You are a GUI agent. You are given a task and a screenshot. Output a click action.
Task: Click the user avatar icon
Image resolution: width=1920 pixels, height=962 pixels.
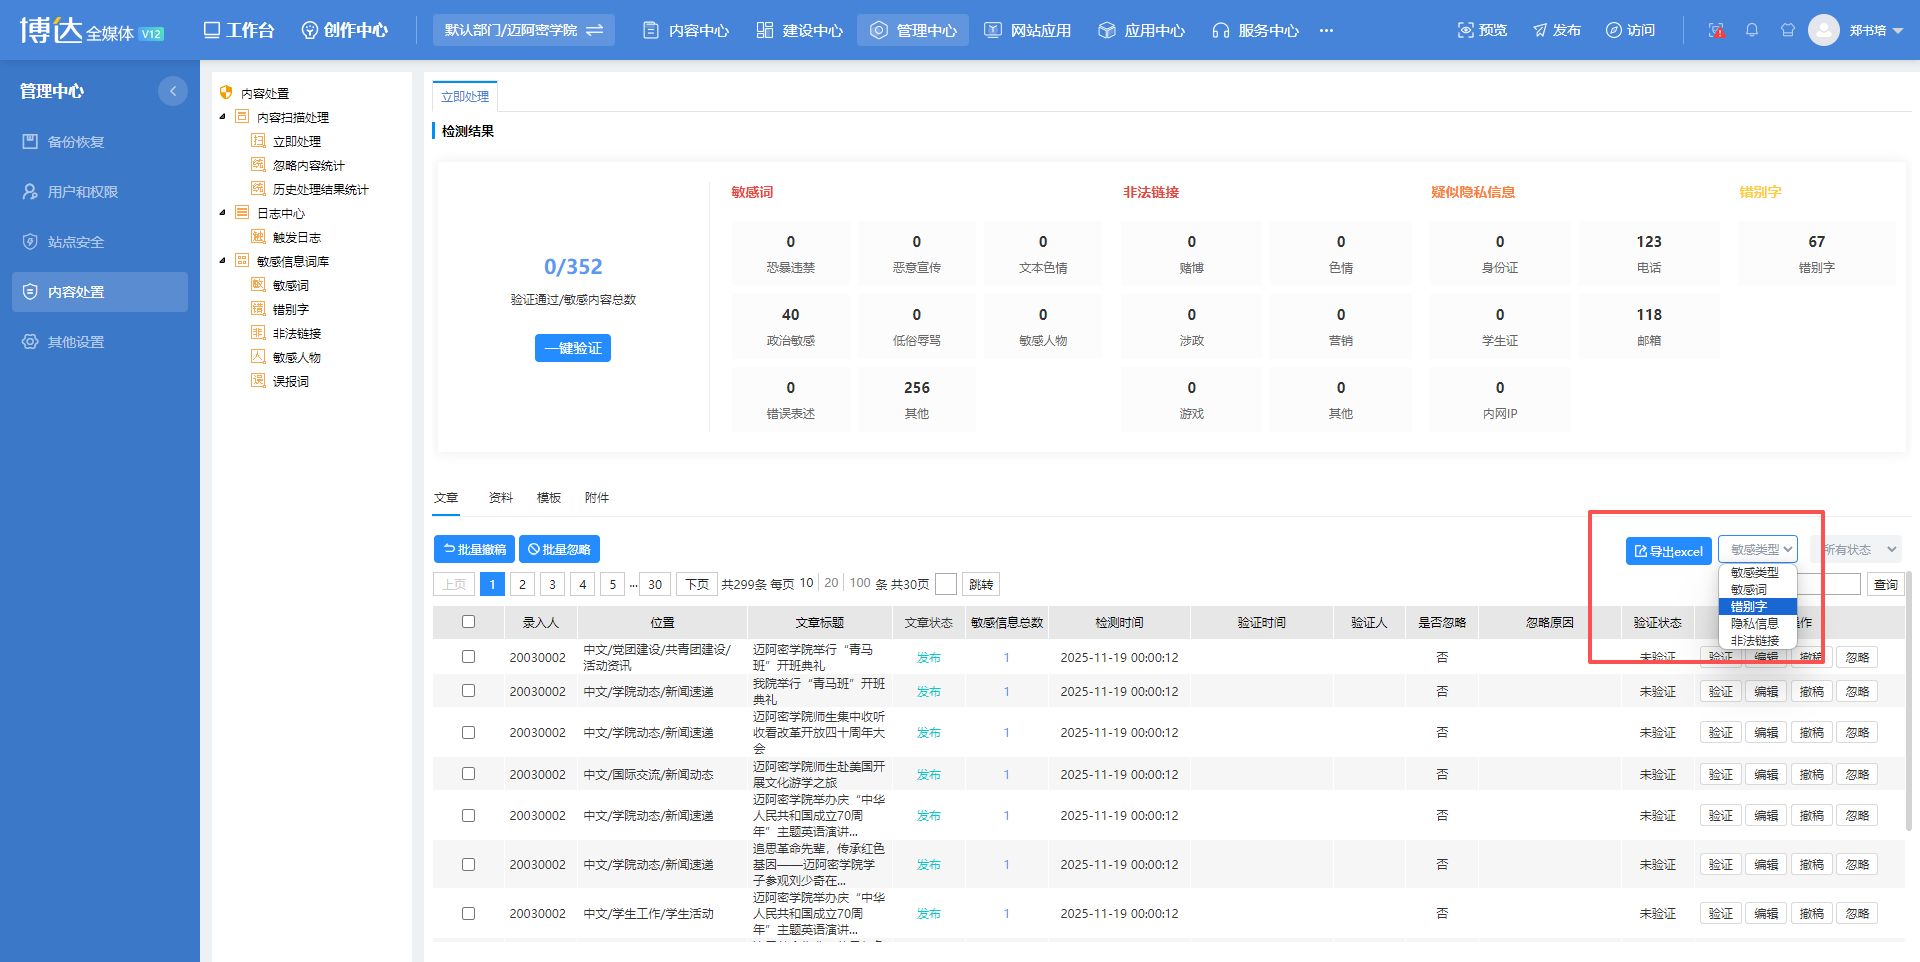point(1824,30)
